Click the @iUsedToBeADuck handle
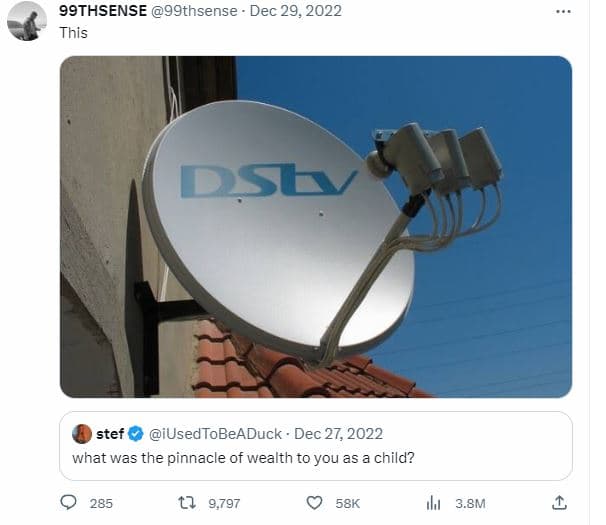606x525 pixels. 215,434
